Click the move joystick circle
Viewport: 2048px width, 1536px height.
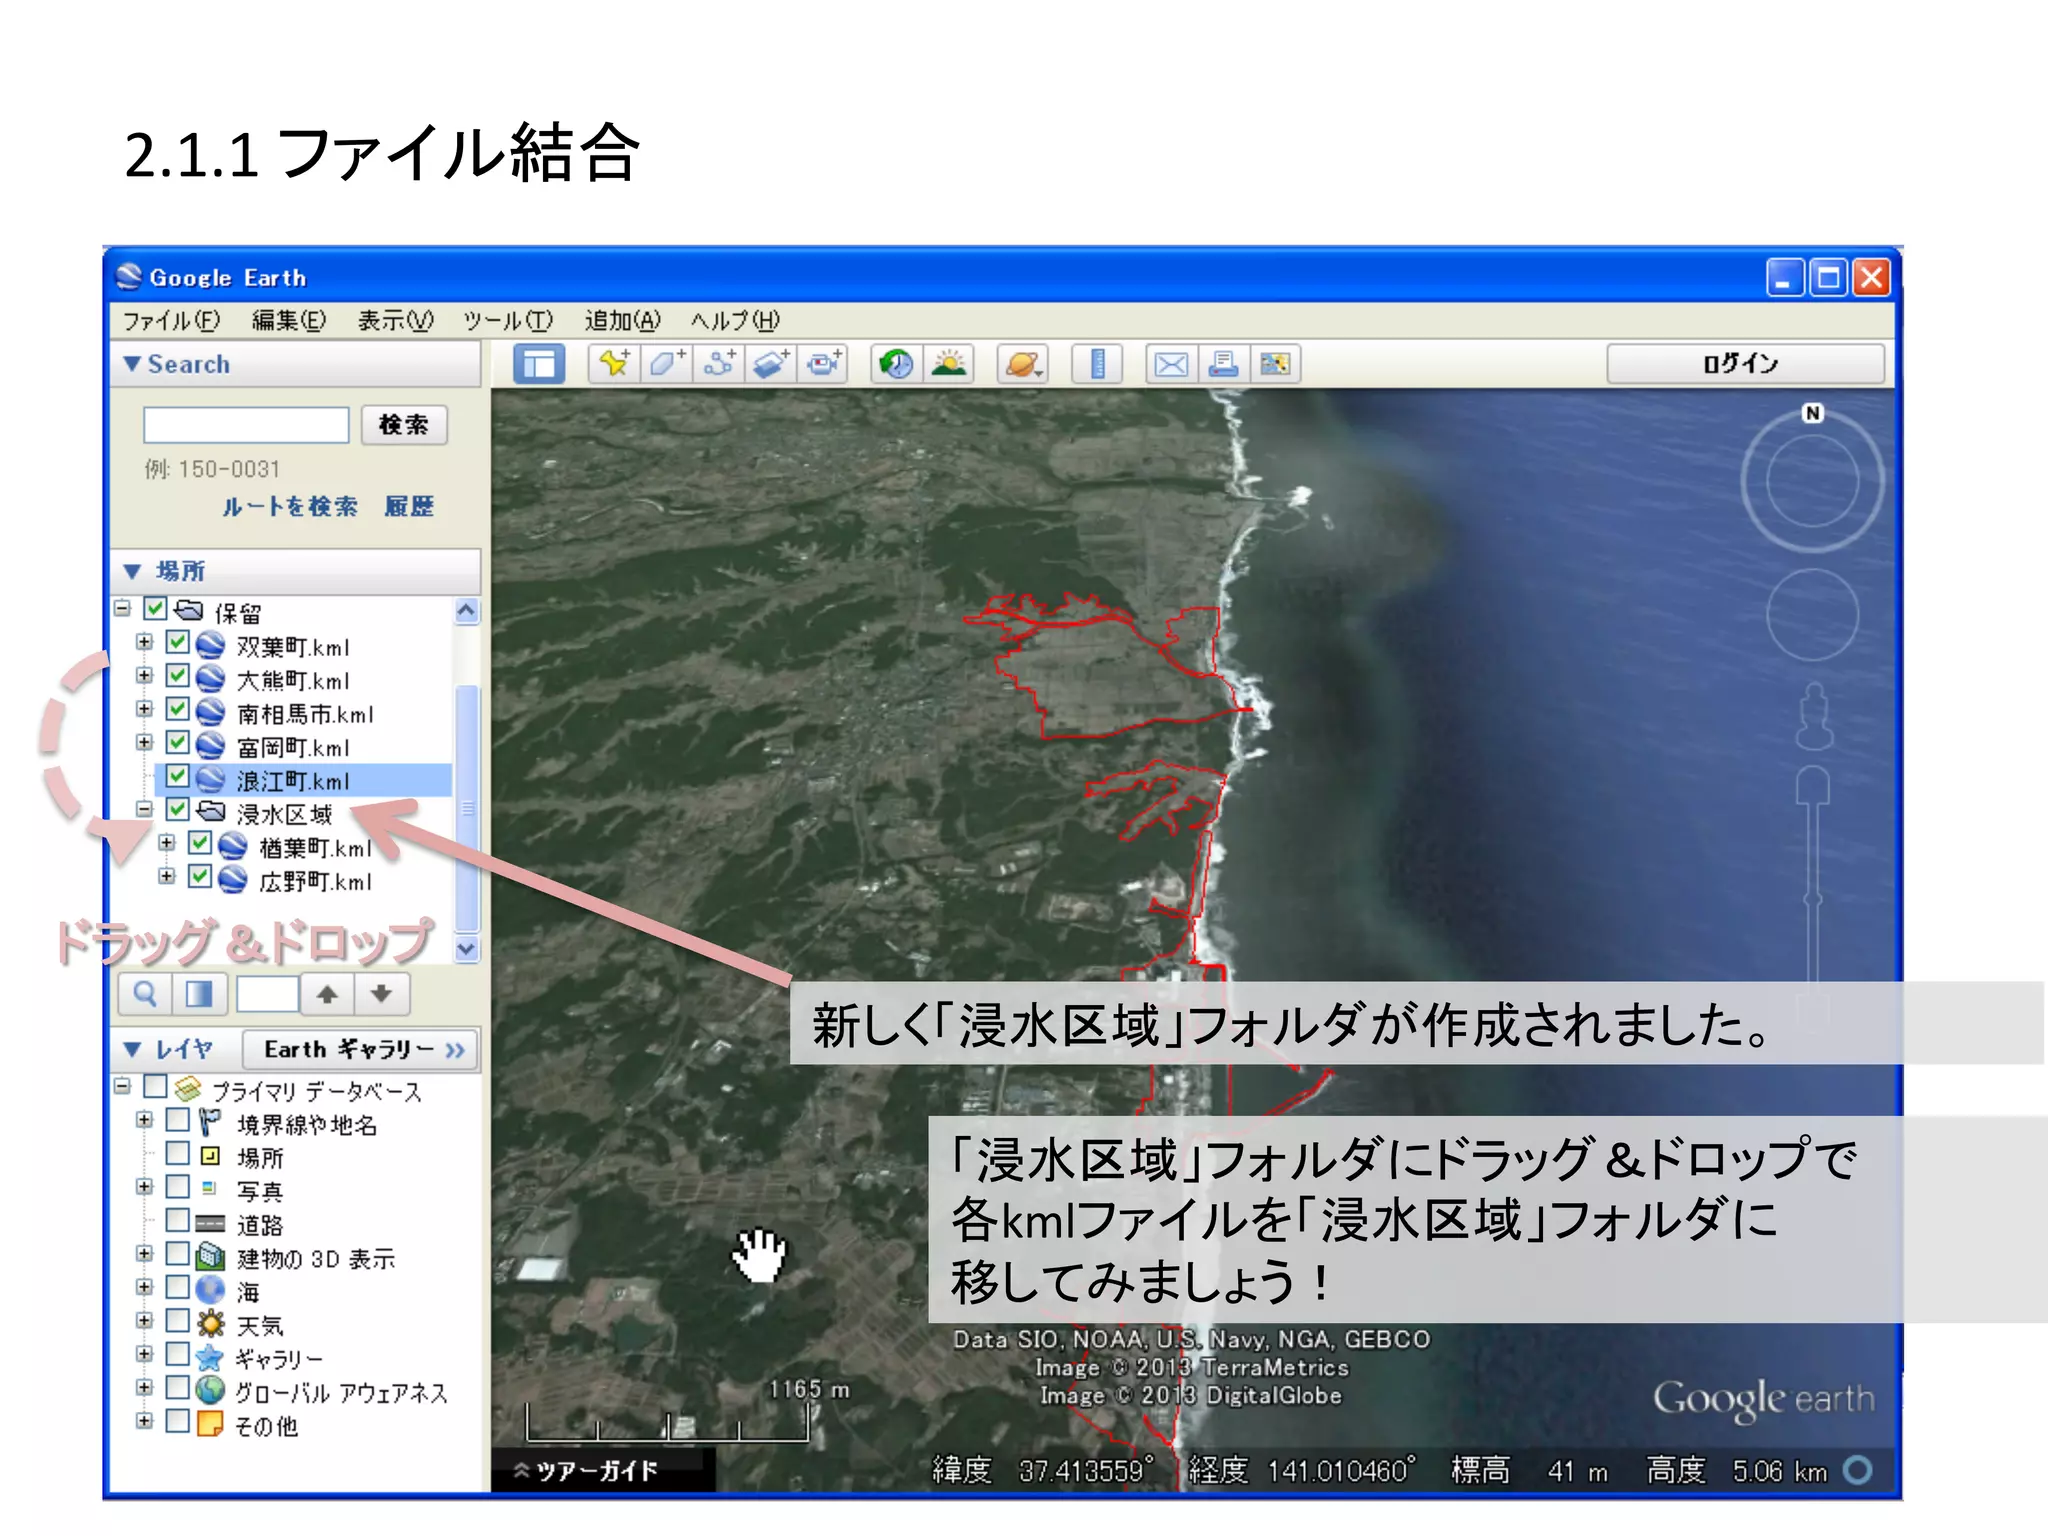pyautogui.click(x=1812, y=614)
